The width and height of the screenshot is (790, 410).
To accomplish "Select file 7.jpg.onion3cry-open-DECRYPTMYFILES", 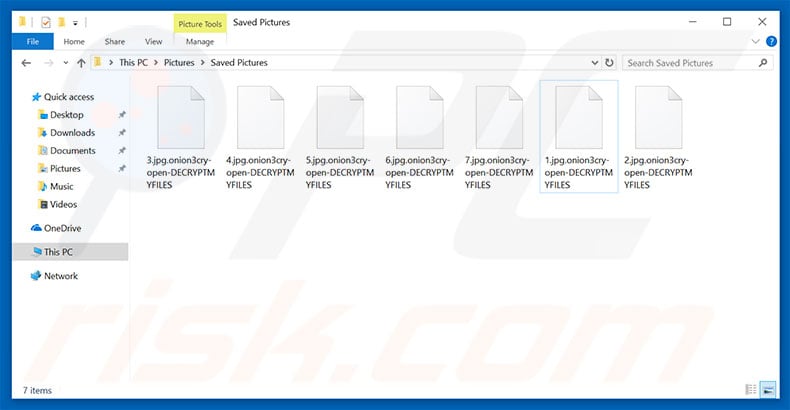I will click(x=499, y=136).
